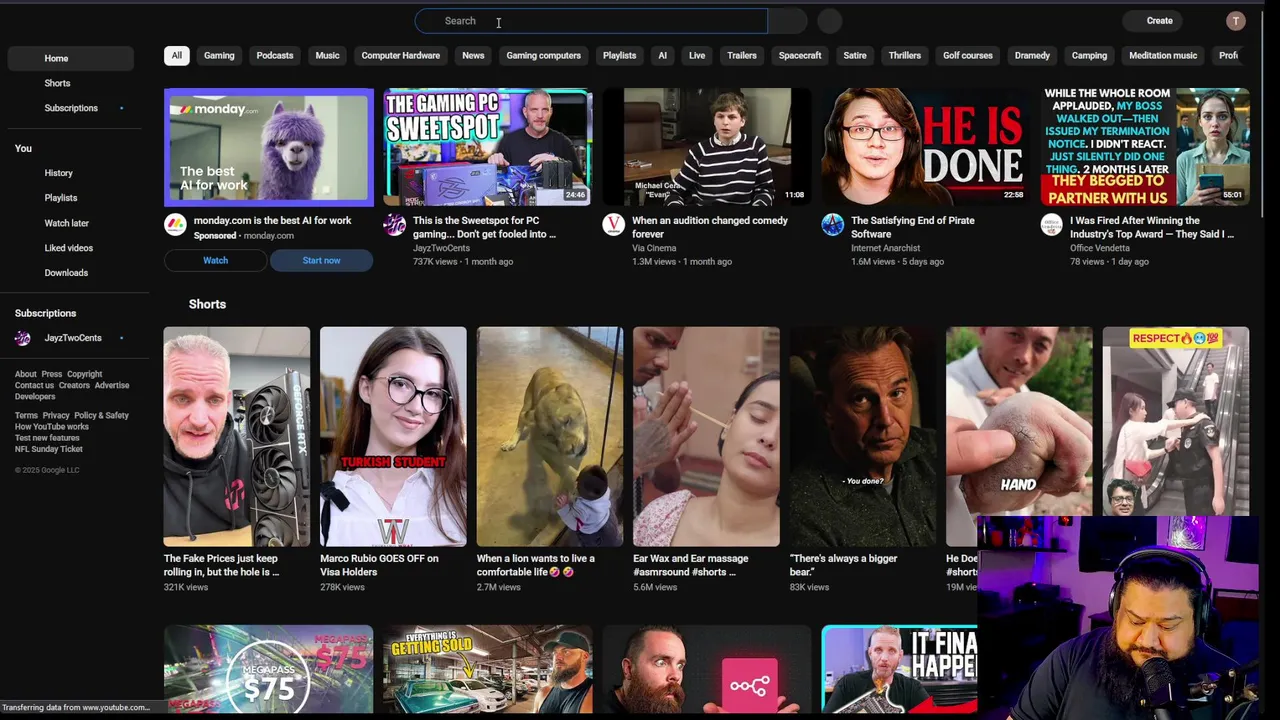Select the Computer Hardware filter chip
Image resolution: width=1280 pixels, height=720 pixels.
click(401, 56)
